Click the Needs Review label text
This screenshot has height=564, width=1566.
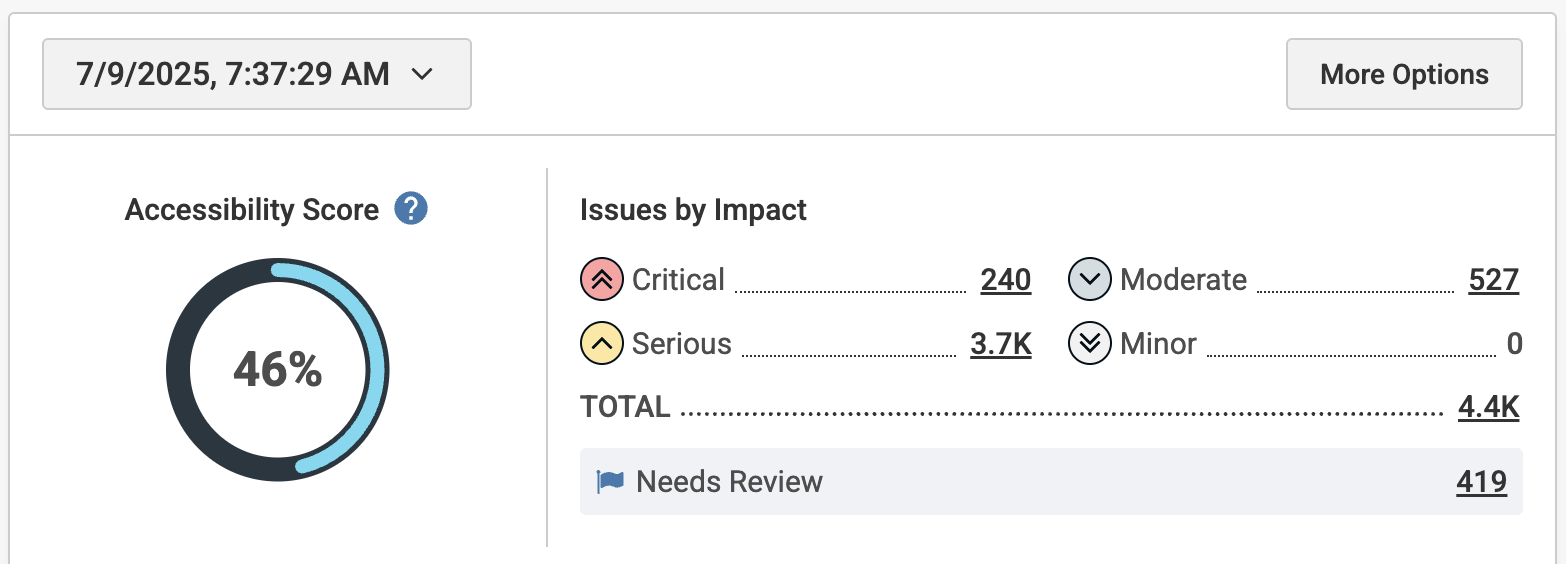pos(729,482)
